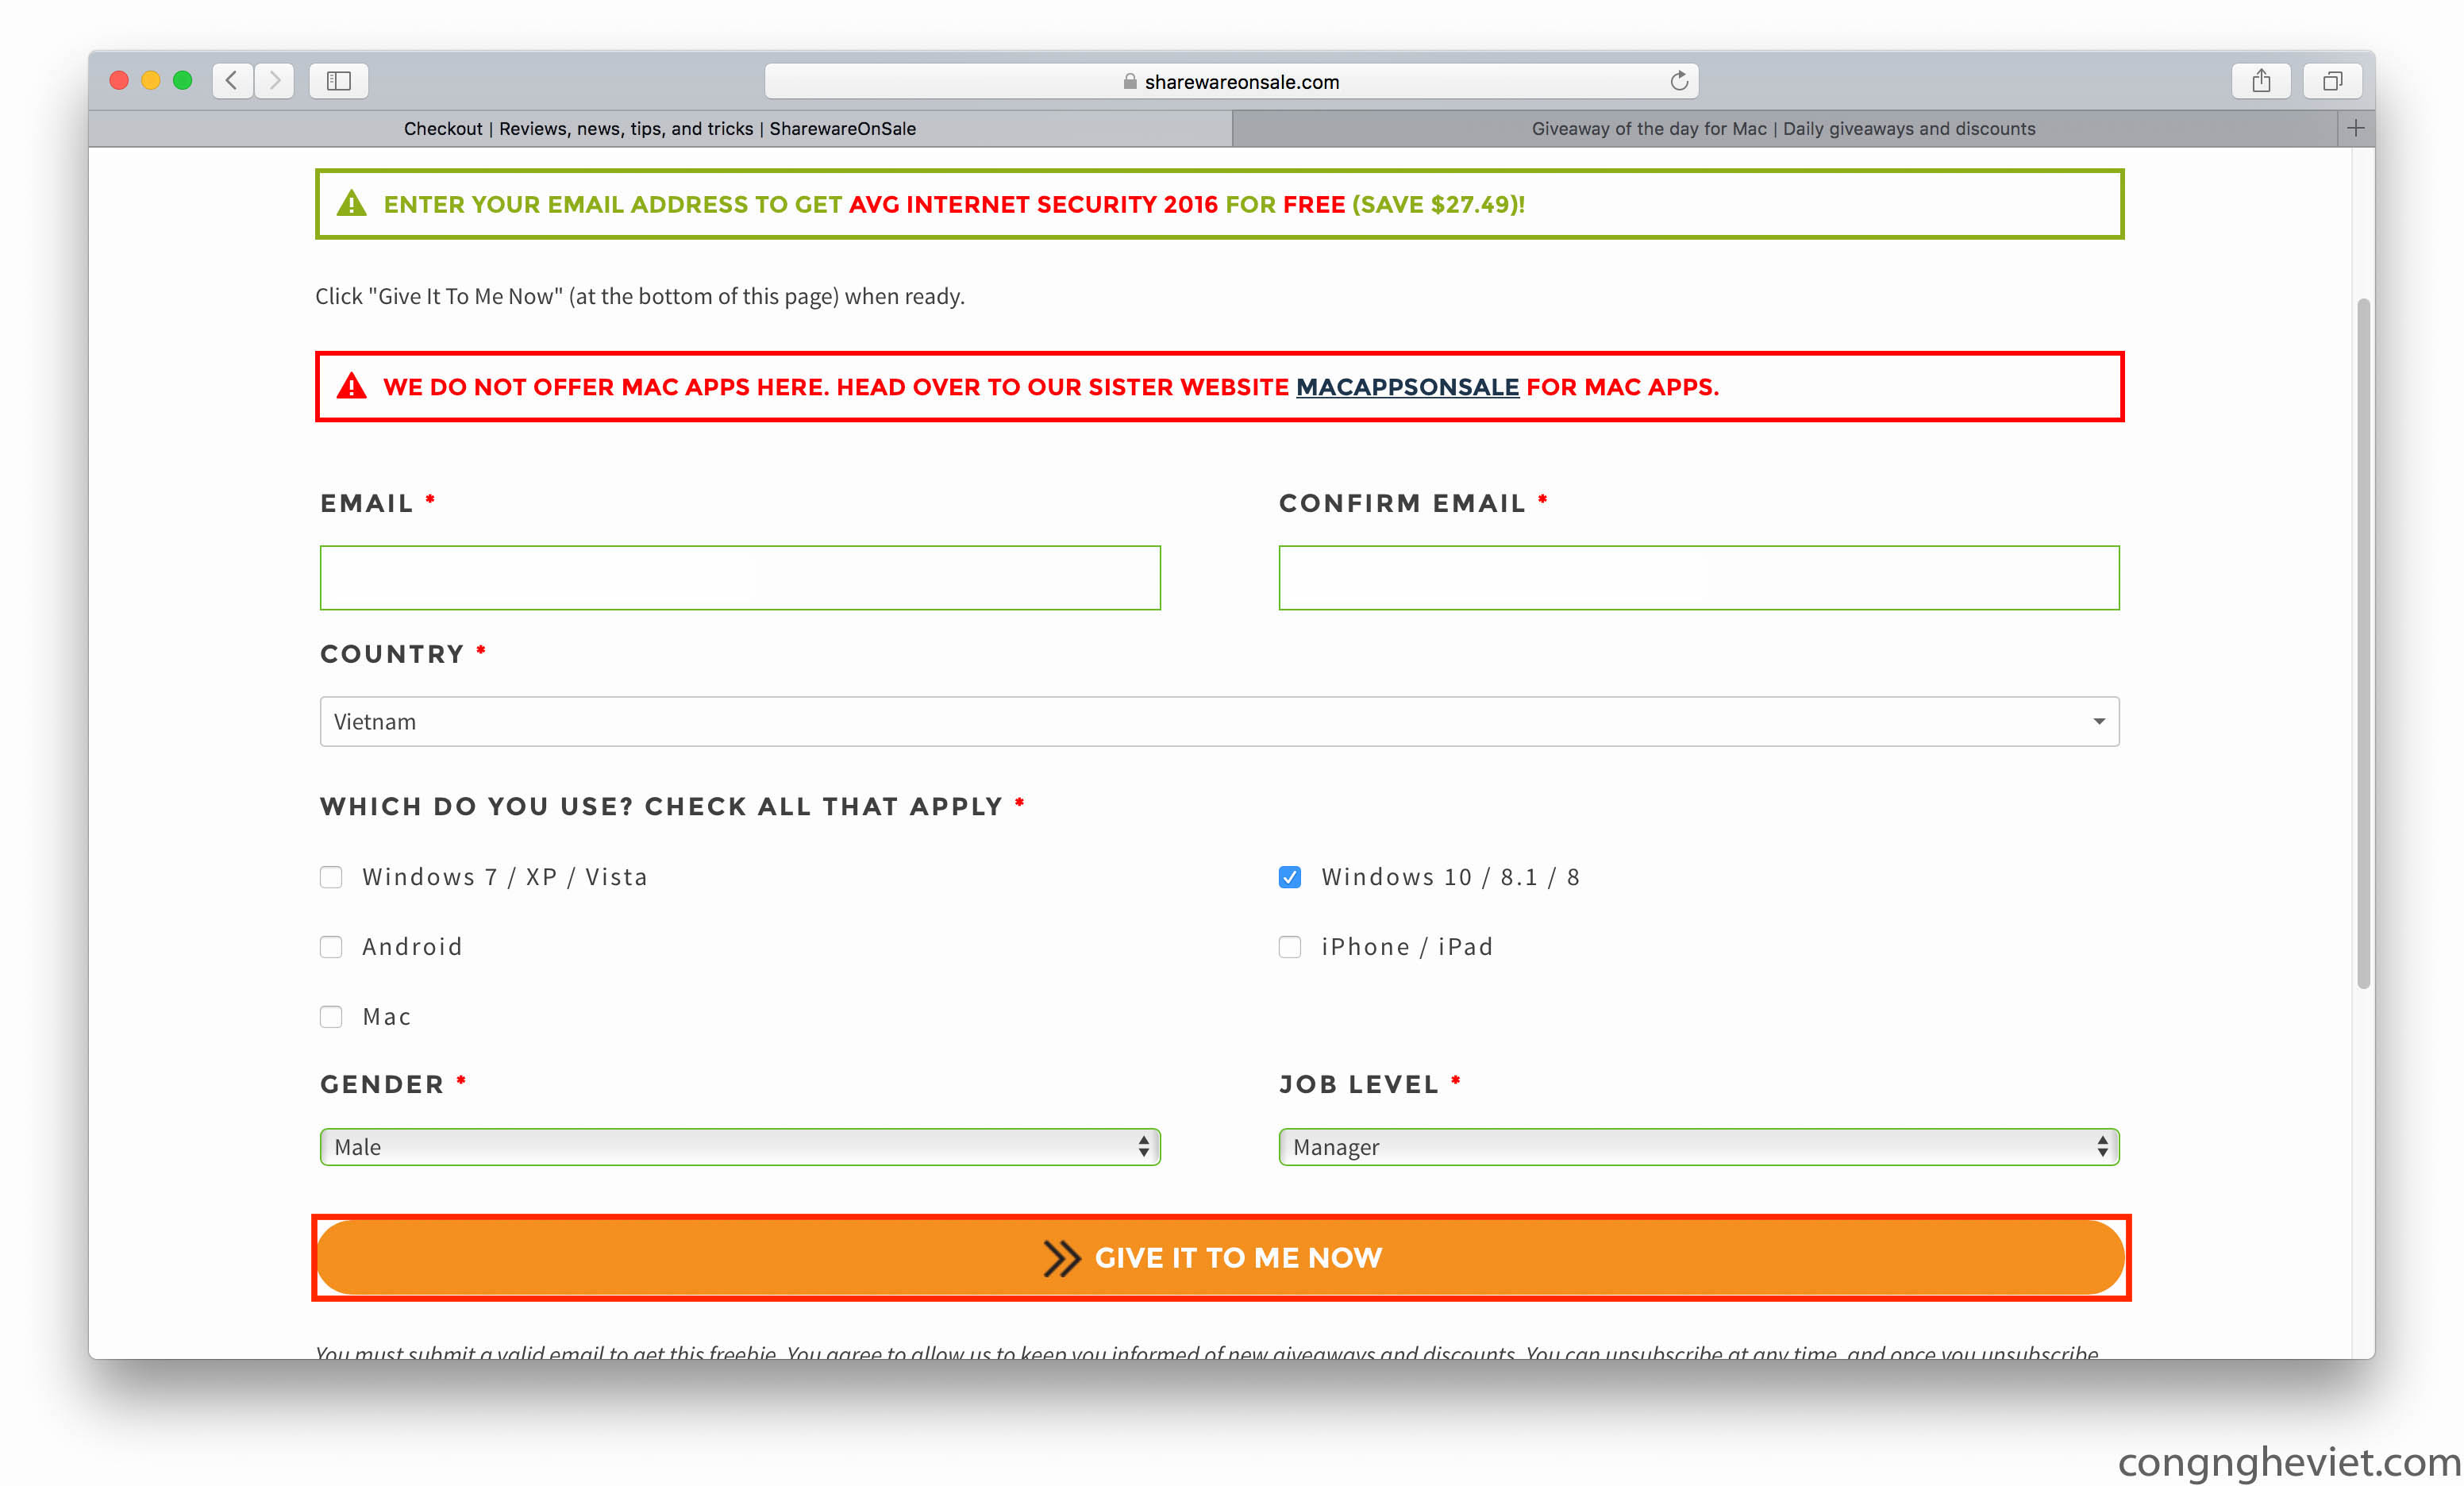Click the lock icon in address bar
The height and width of the screenshot is (1486, 2464).
[1130, 82]
